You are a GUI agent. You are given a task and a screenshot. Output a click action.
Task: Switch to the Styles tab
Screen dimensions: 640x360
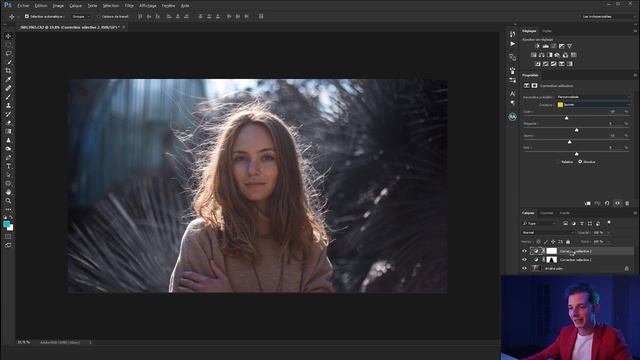click(547, 31)
